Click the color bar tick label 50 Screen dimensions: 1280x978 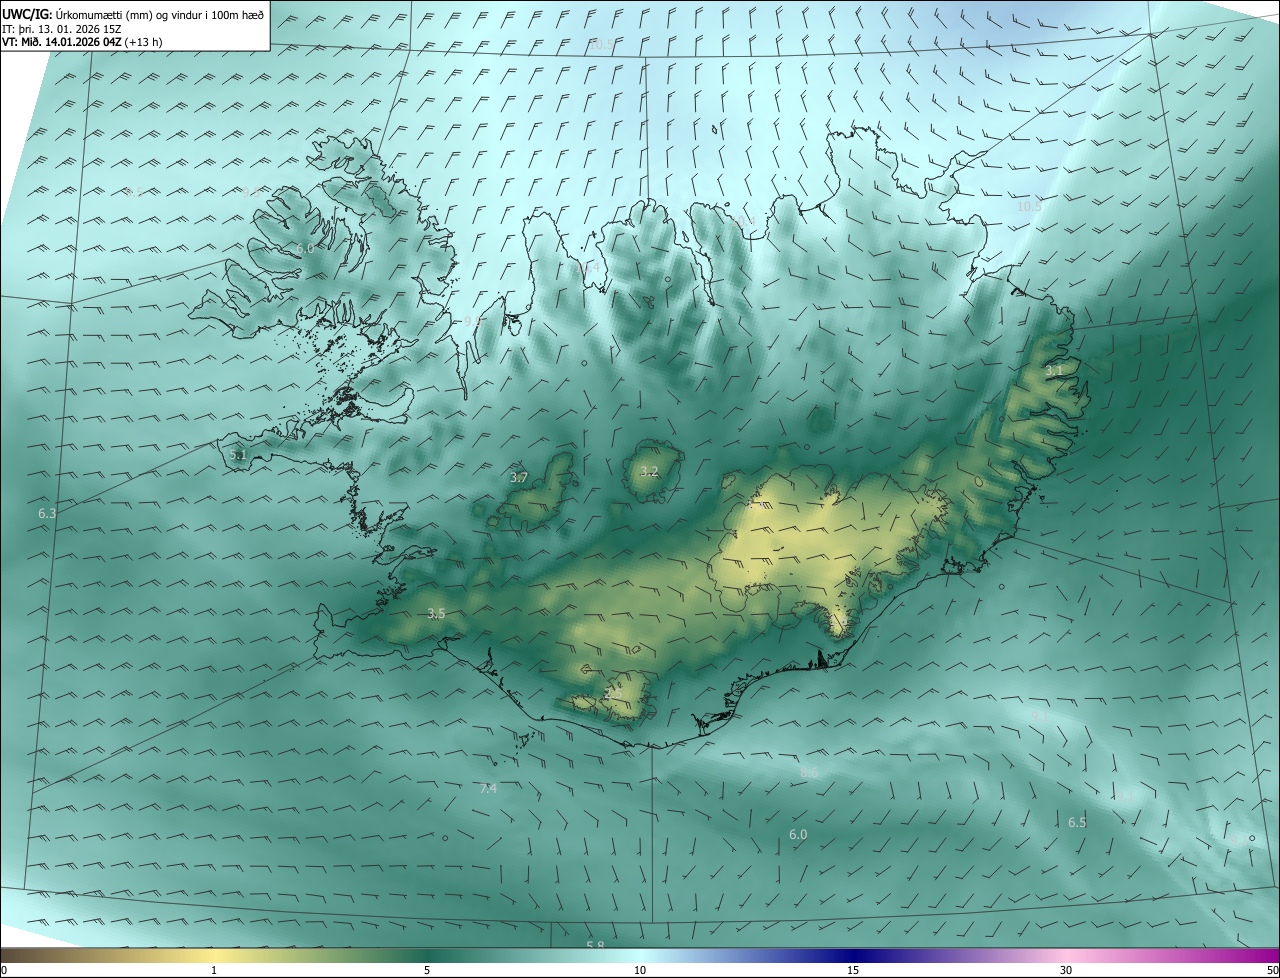[1272, 970]
